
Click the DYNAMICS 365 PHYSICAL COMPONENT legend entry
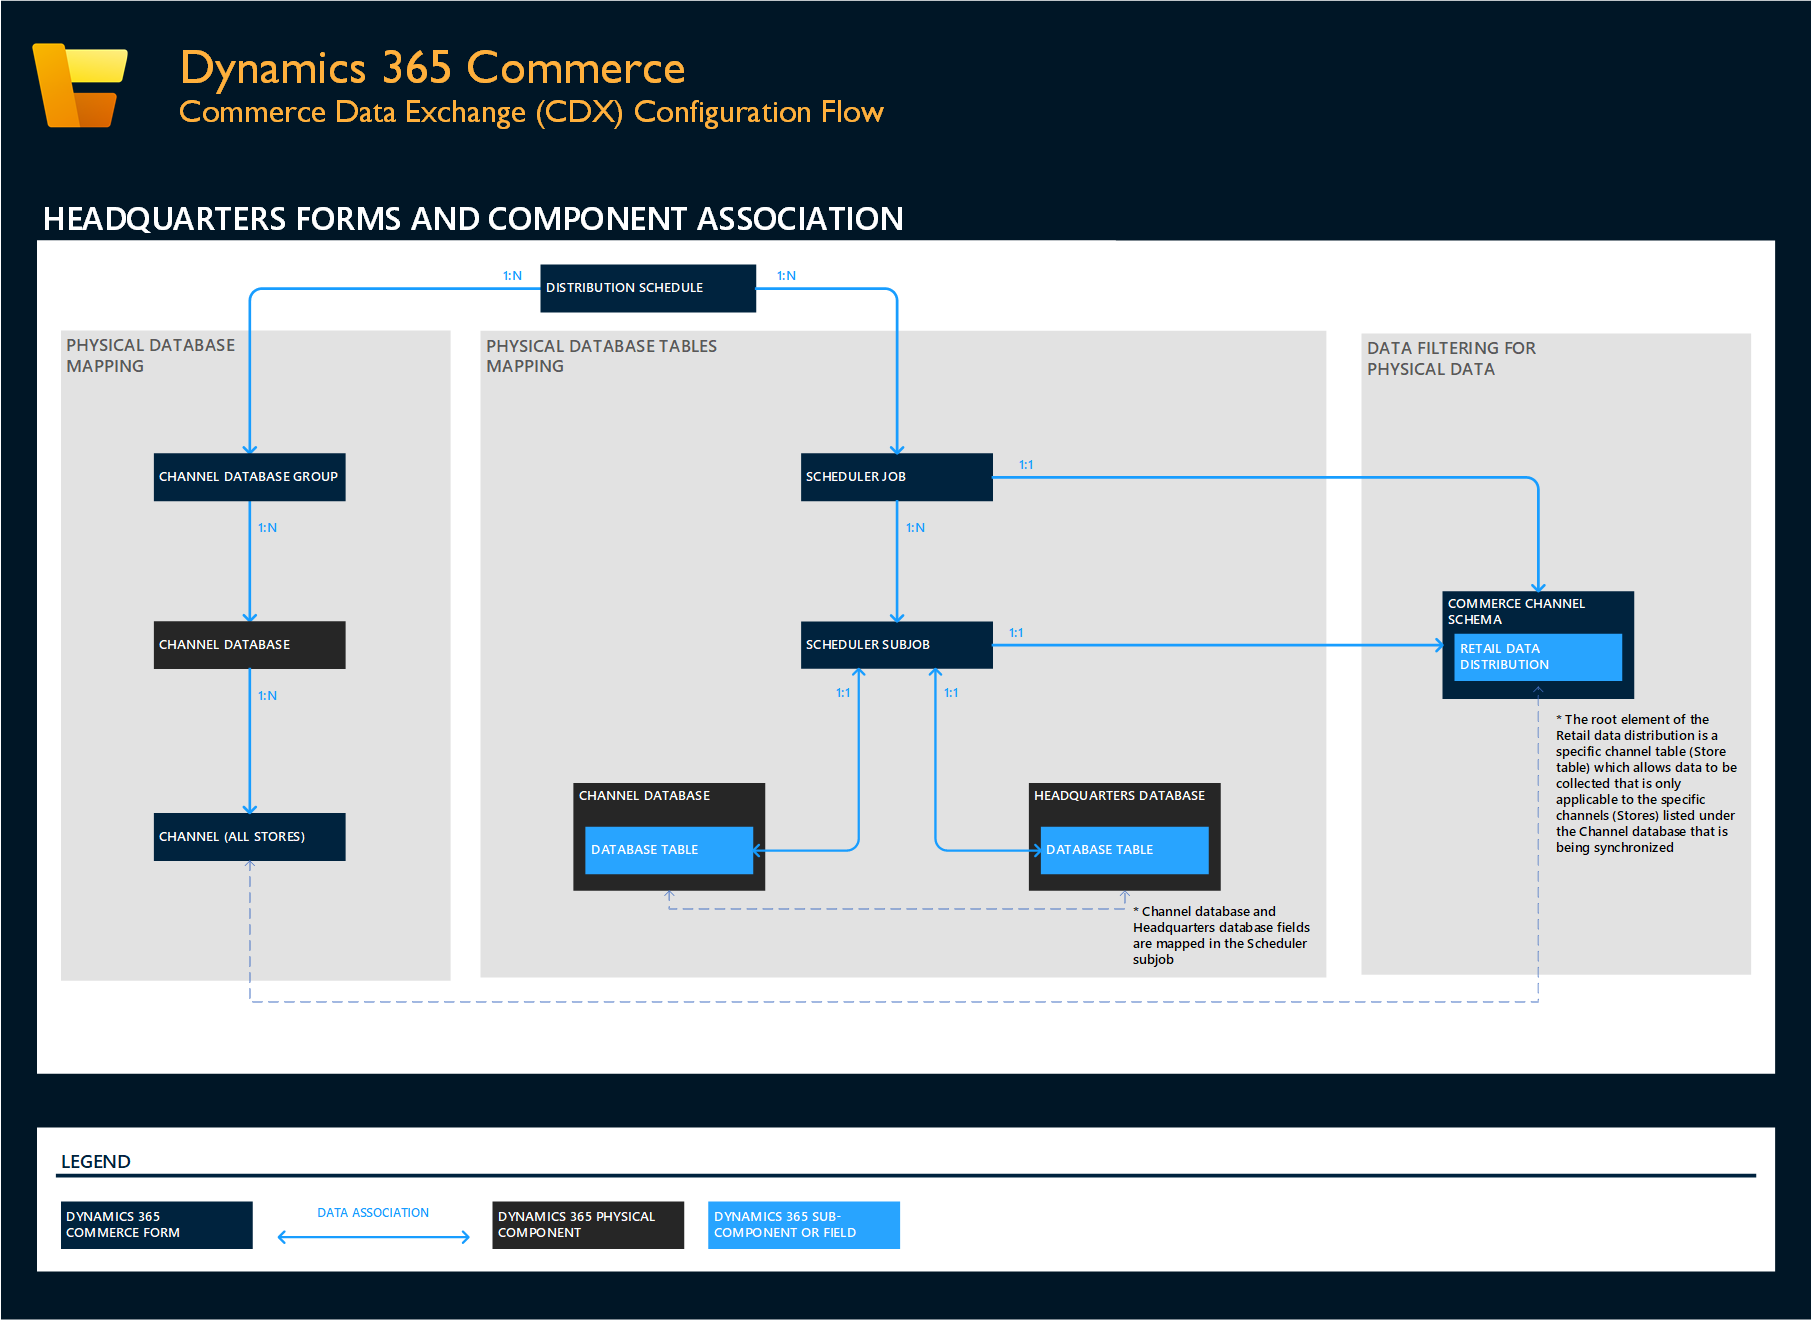coord(587,1224)
